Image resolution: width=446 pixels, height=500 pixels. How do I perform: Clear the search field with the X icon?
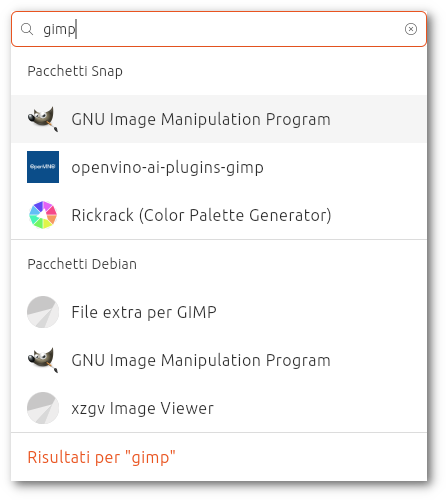pyautogui.click(x=410, y=29)
